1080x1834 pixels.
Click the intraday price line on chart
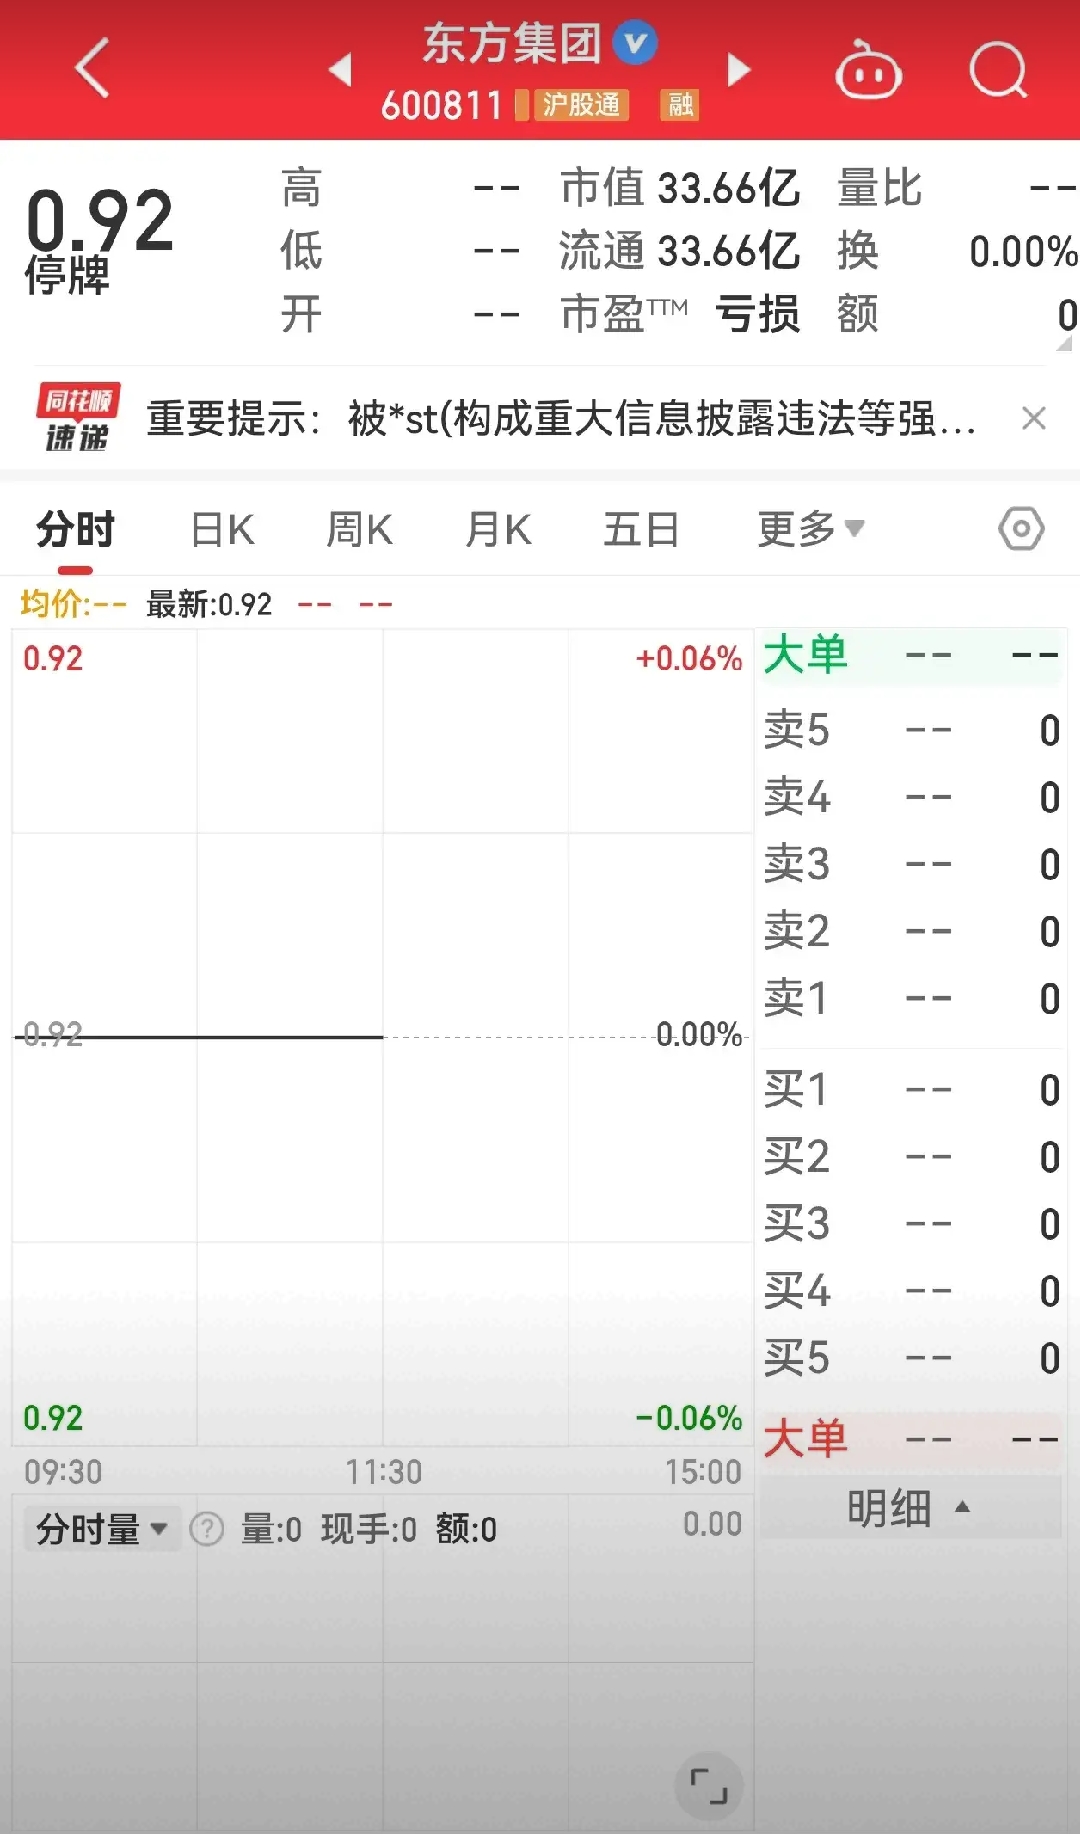click(x=200, y=1037)
